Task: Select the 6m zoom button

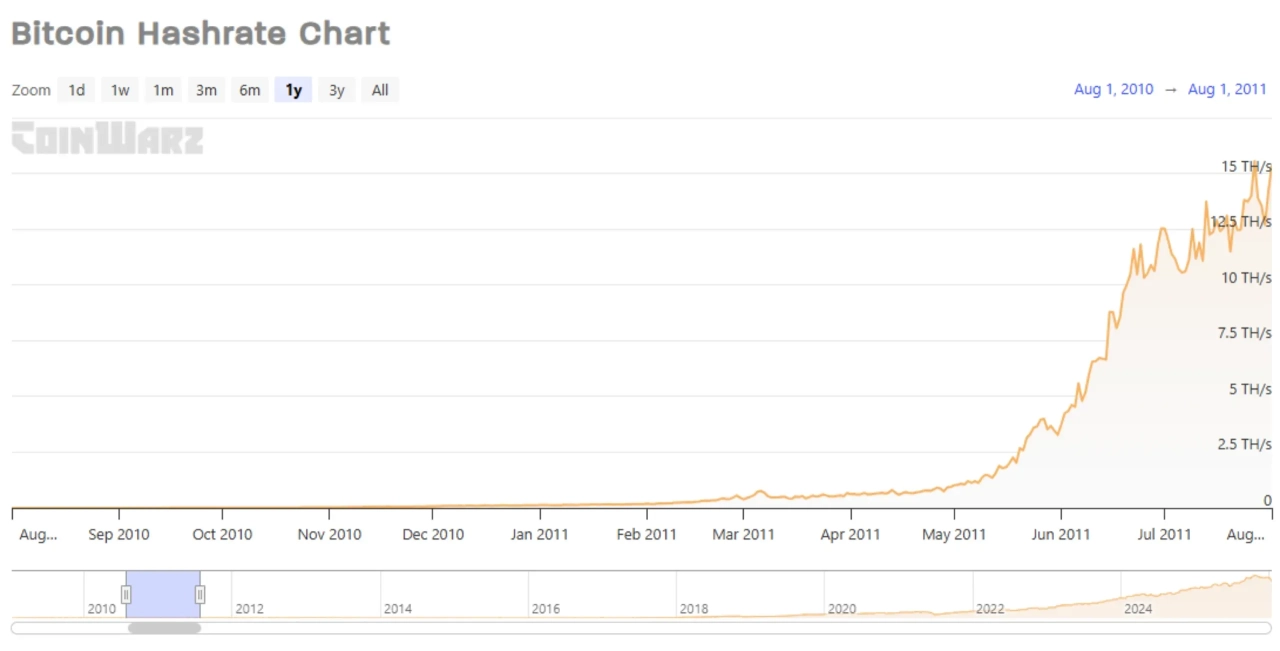Action: pyautogui.click(x=249, y=90)
